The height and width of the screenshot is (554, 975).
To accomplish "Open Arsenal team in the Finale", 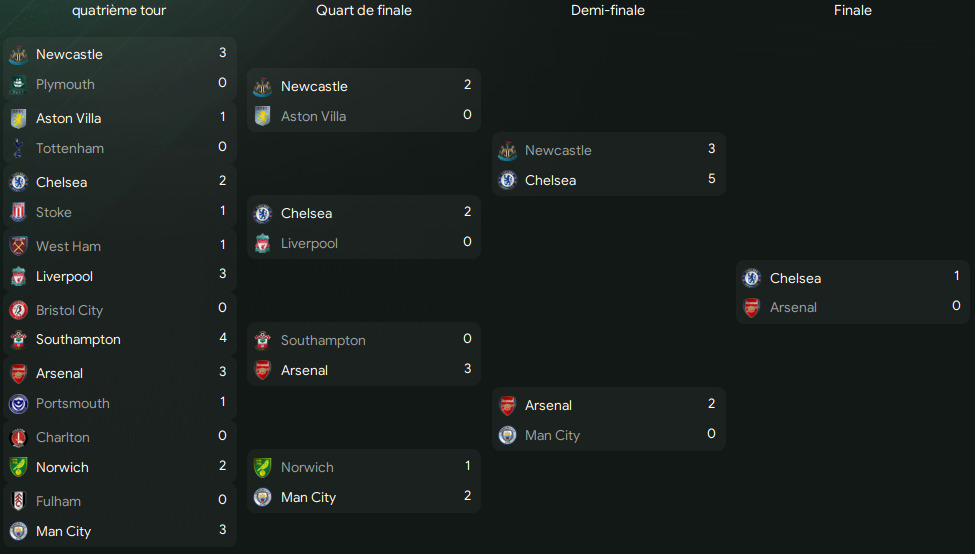I will point(793,308).
